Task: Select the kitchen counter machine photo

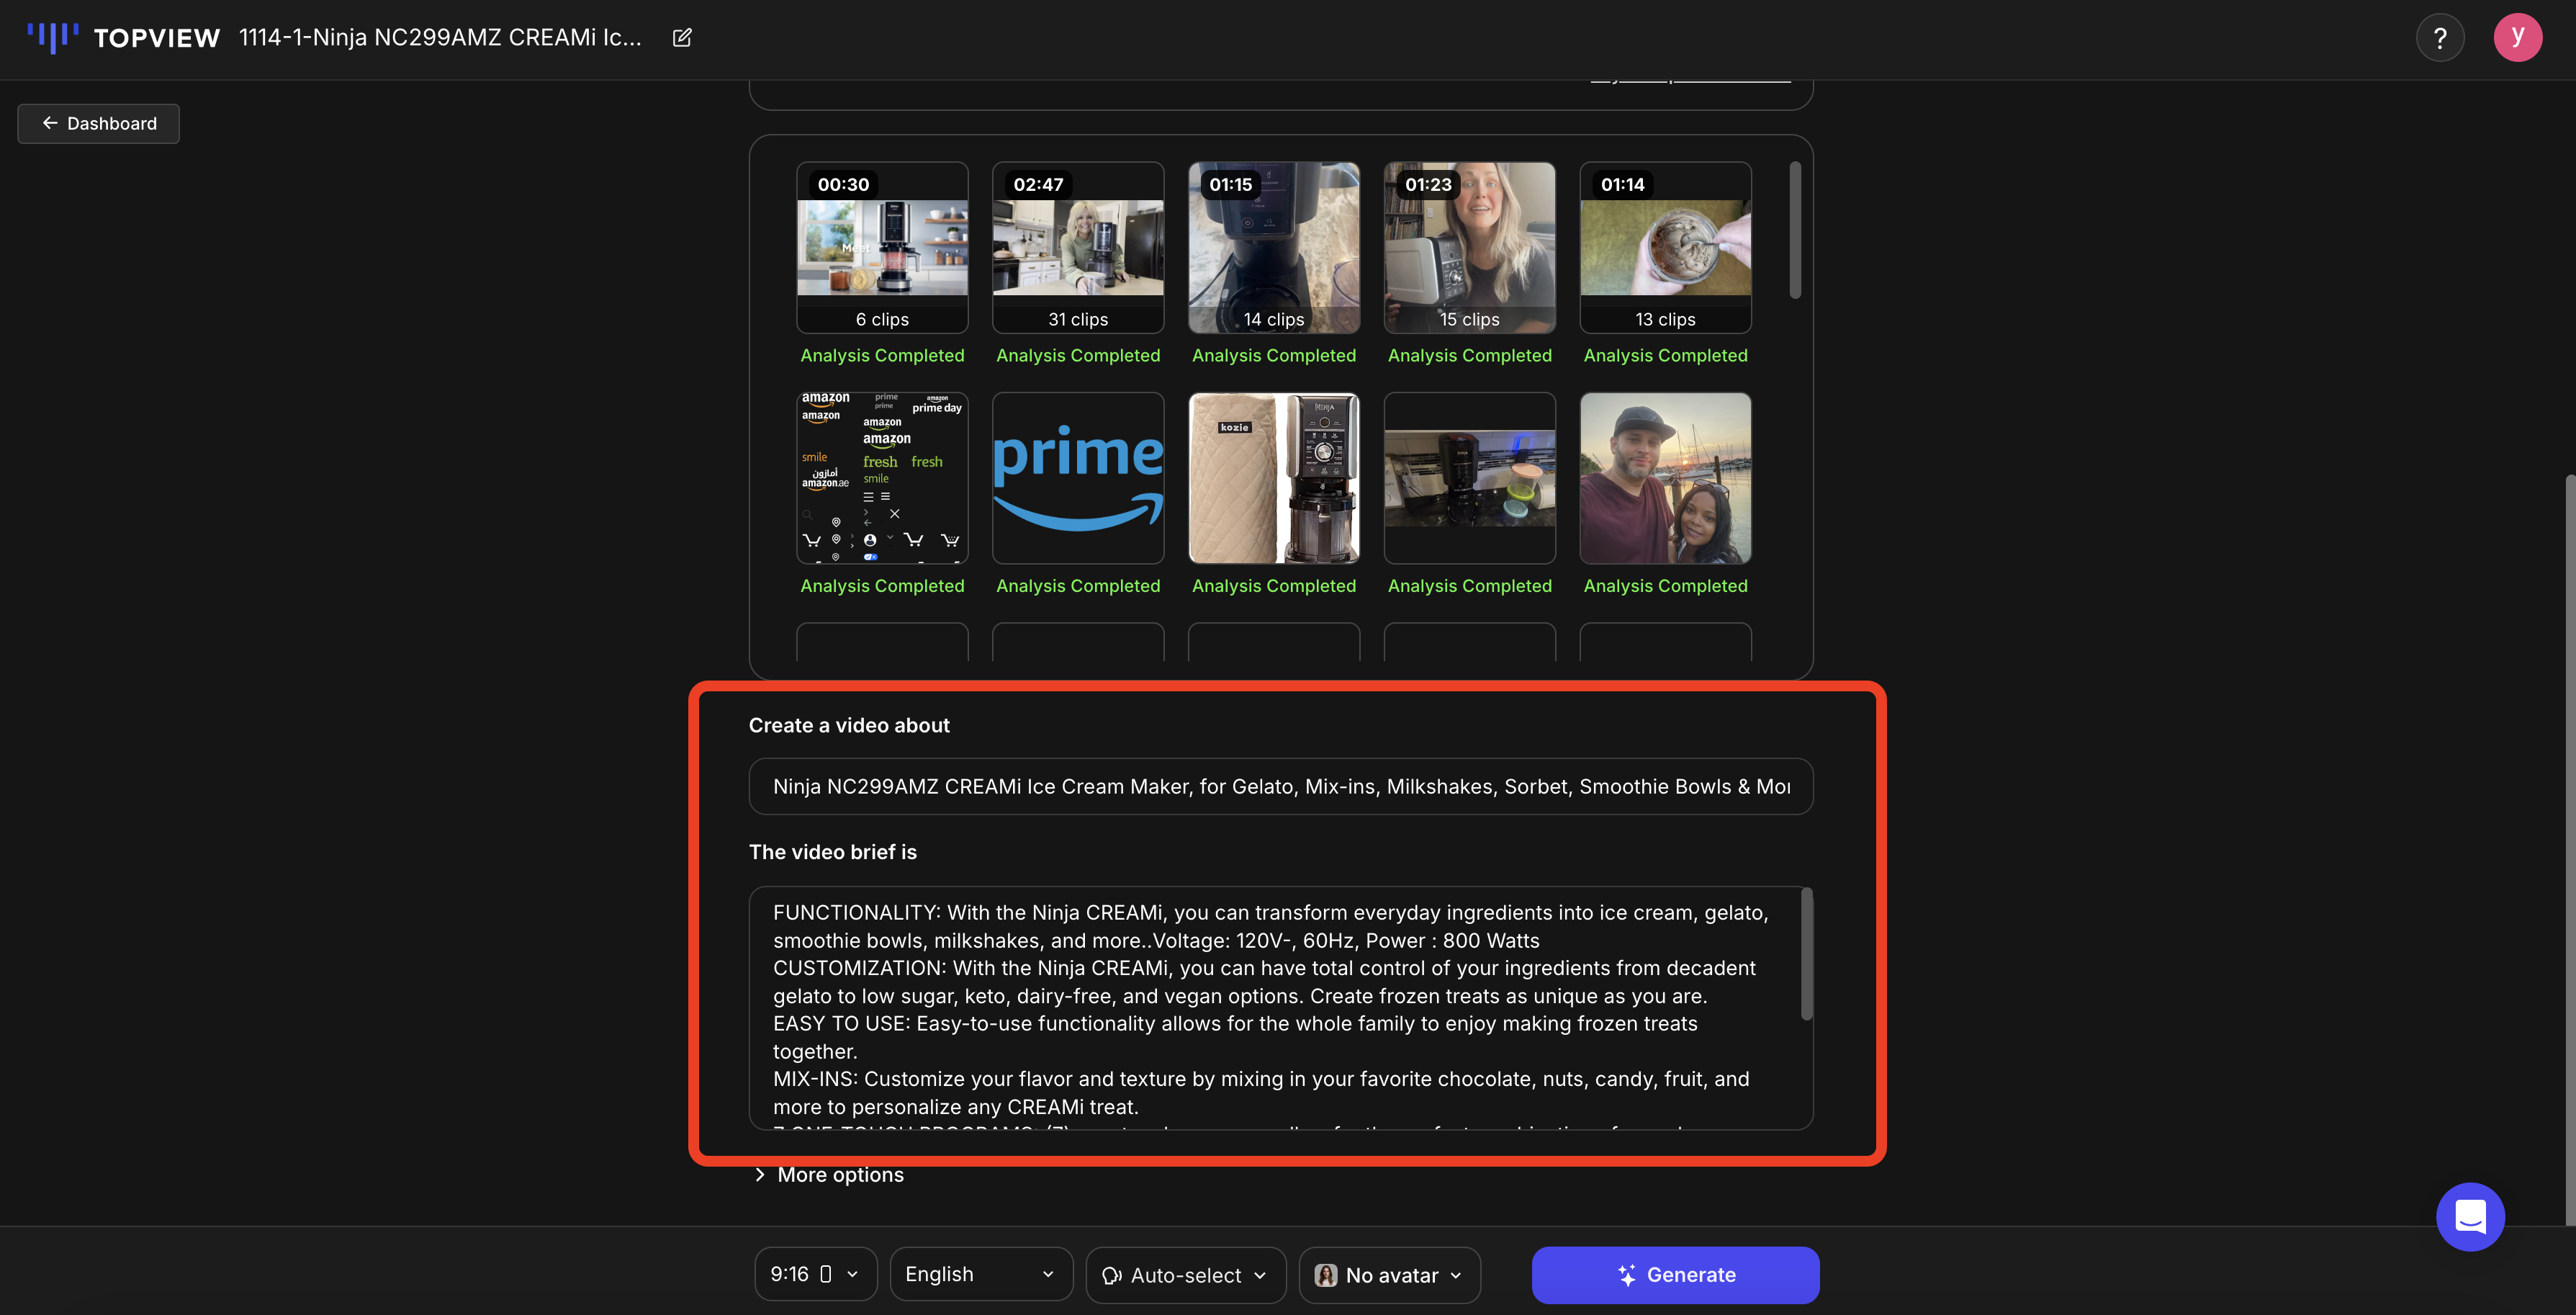Action: (x=1469, y=478)
